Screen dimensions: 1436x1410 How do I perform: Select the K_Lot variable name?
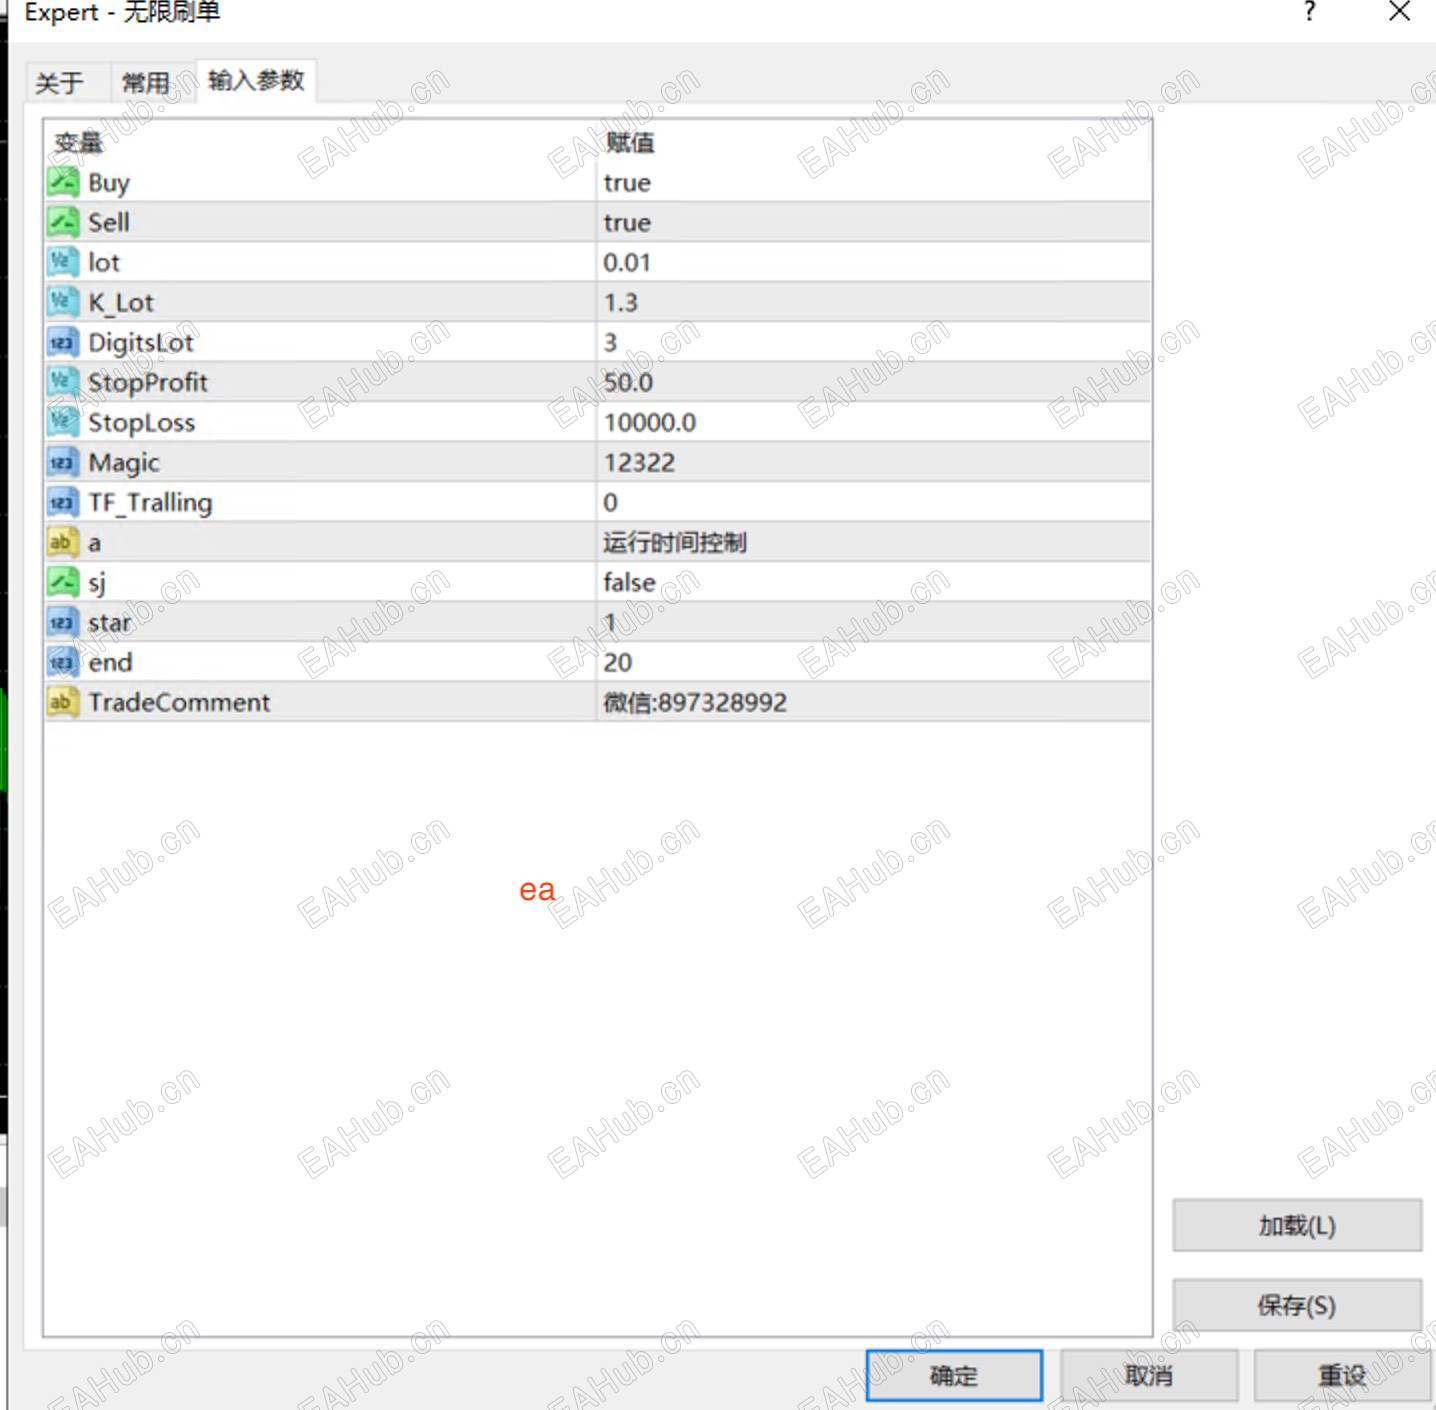[121, 303]
